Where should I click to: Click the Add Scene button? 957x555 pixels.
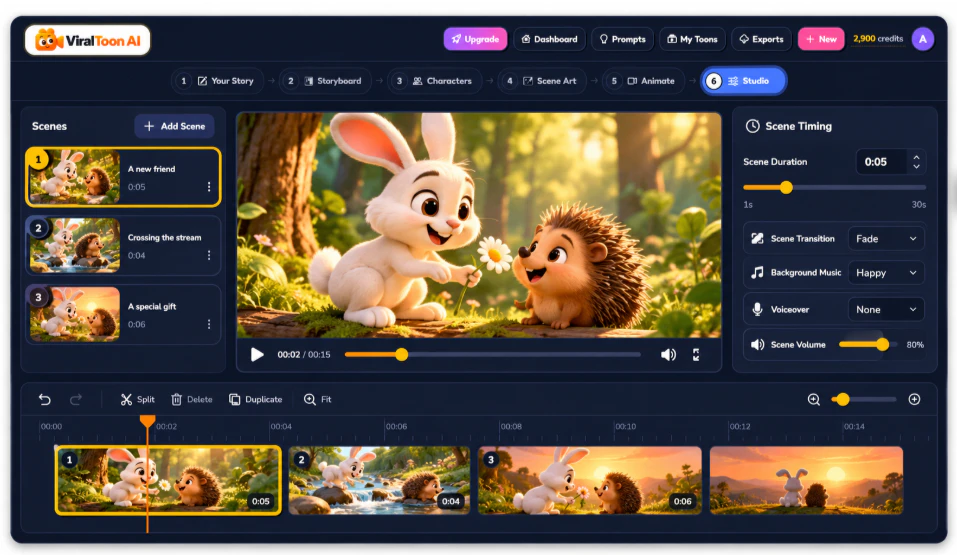(x=174, y=126)
